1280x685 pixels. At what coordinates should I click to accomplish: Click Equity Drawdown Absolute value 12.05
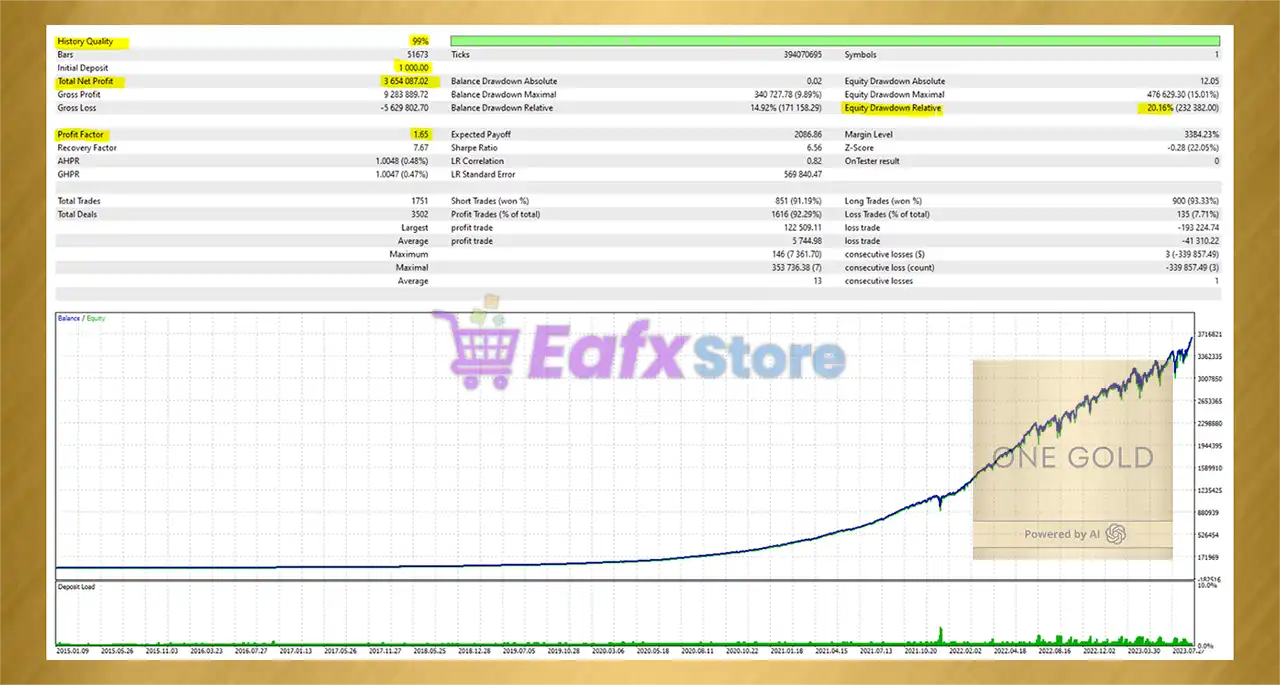[1209, 81]
